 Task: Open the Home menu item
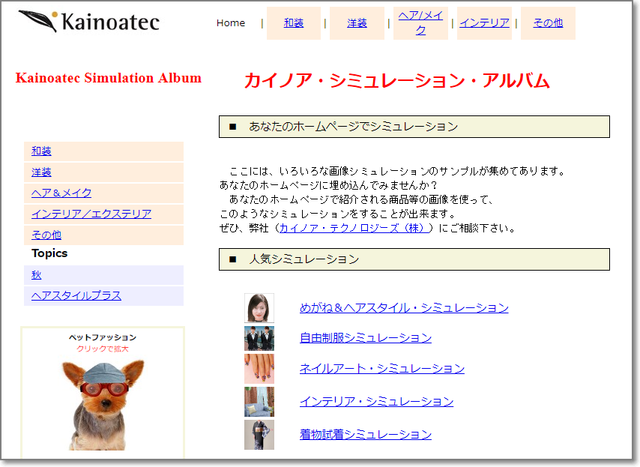click(x=230, y=23)
